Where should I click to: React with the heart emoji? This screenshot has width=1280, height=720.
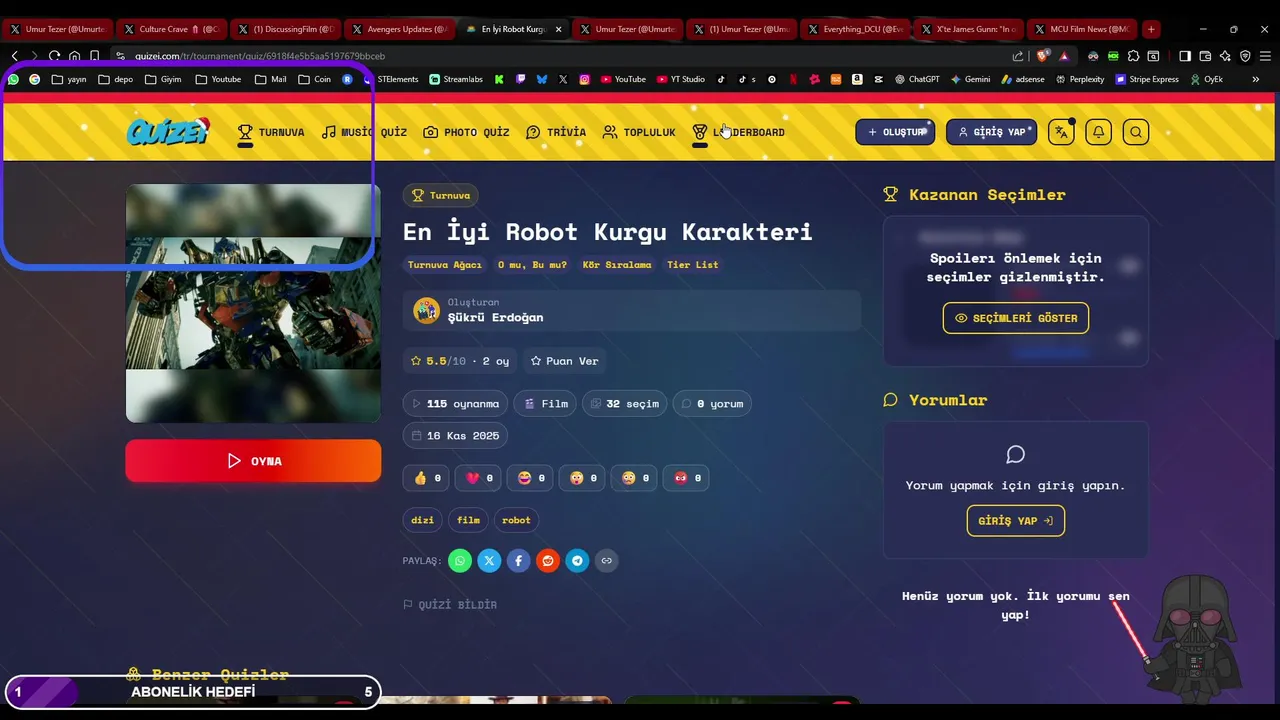point(478,478)
